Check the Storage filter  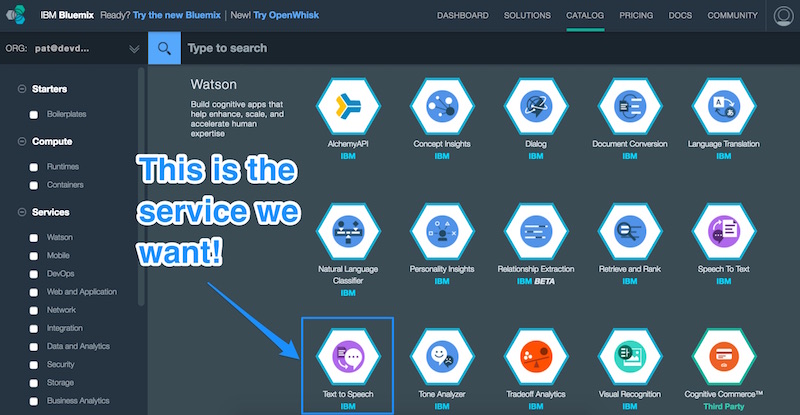(x=34, y=383)
